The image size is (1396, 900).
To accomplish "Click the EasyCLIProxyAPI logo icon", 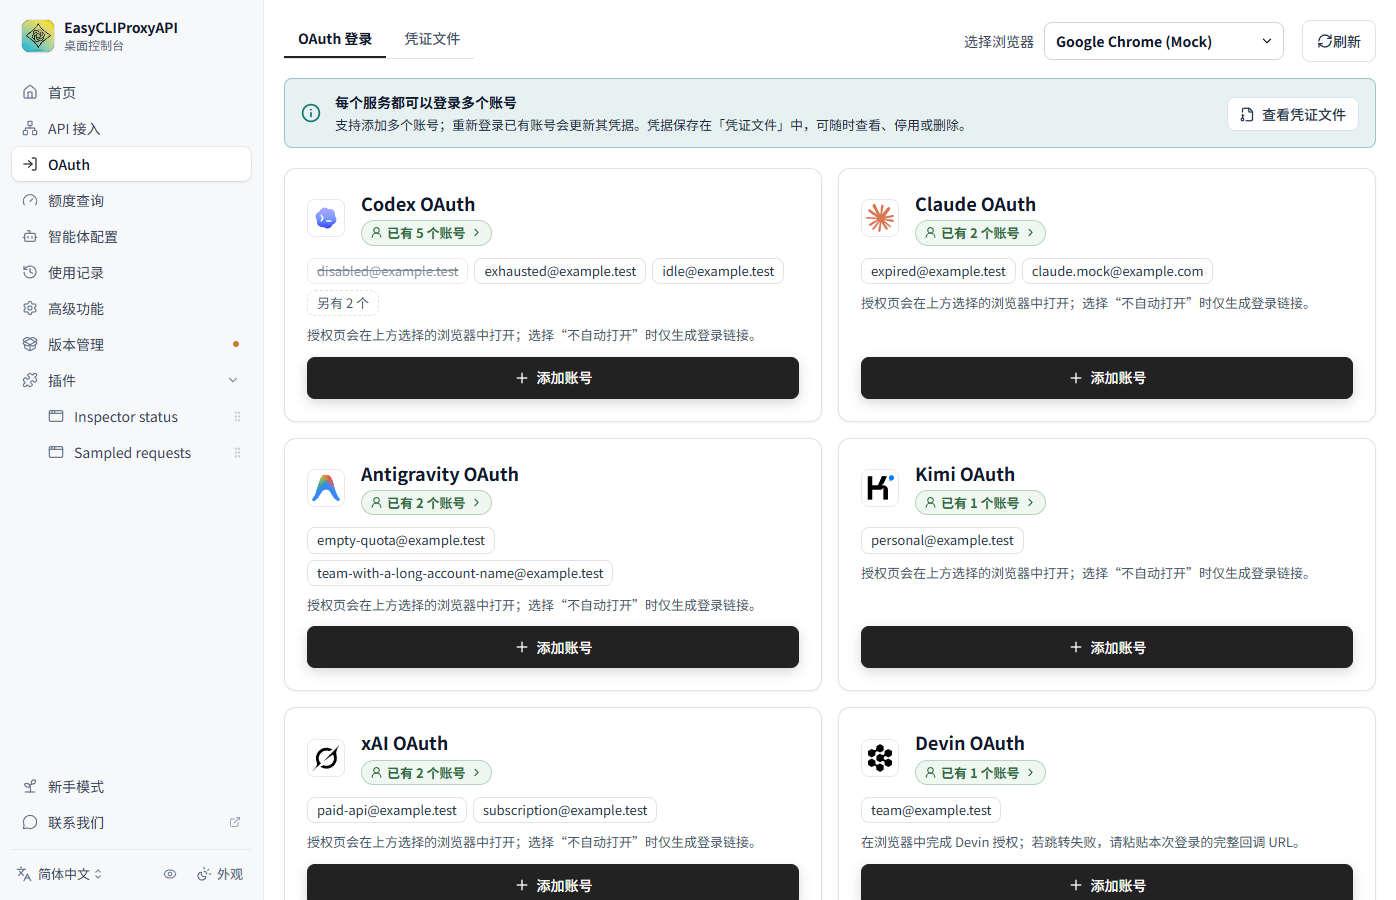I will (x=38, y=36).
